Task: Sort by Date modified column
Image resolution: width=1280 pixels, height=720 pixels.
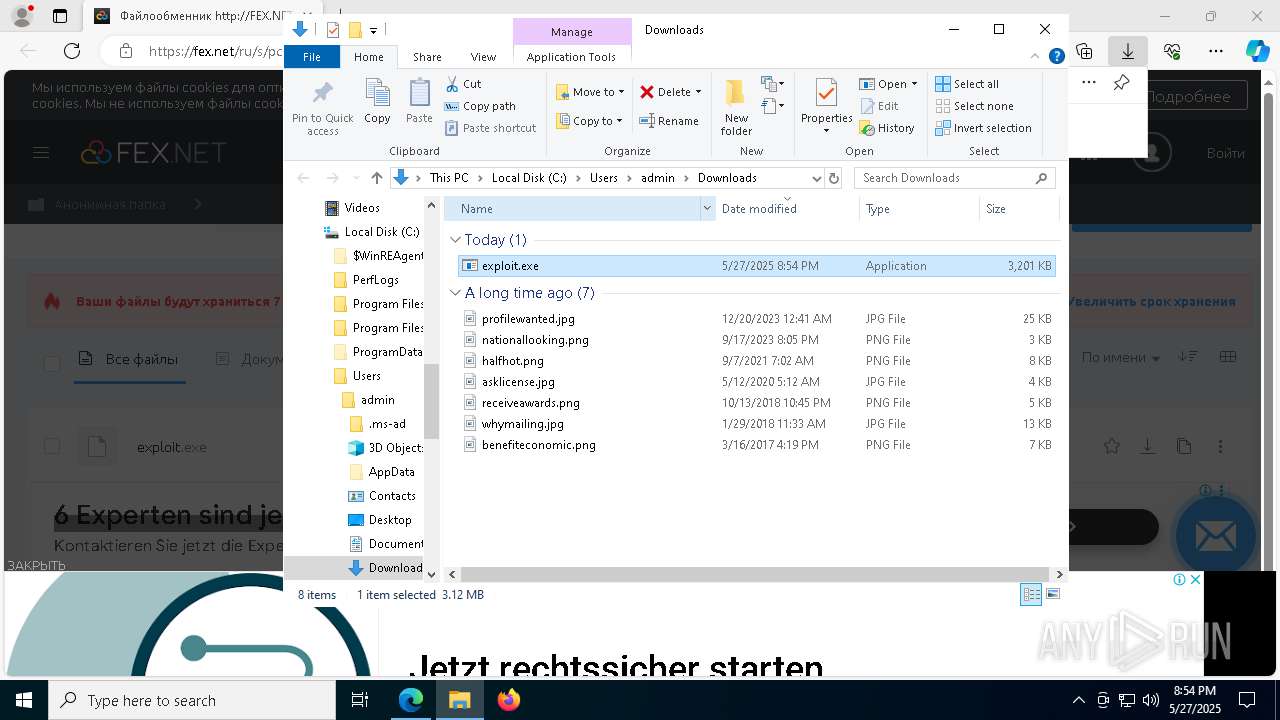Action: pos(787,209)
